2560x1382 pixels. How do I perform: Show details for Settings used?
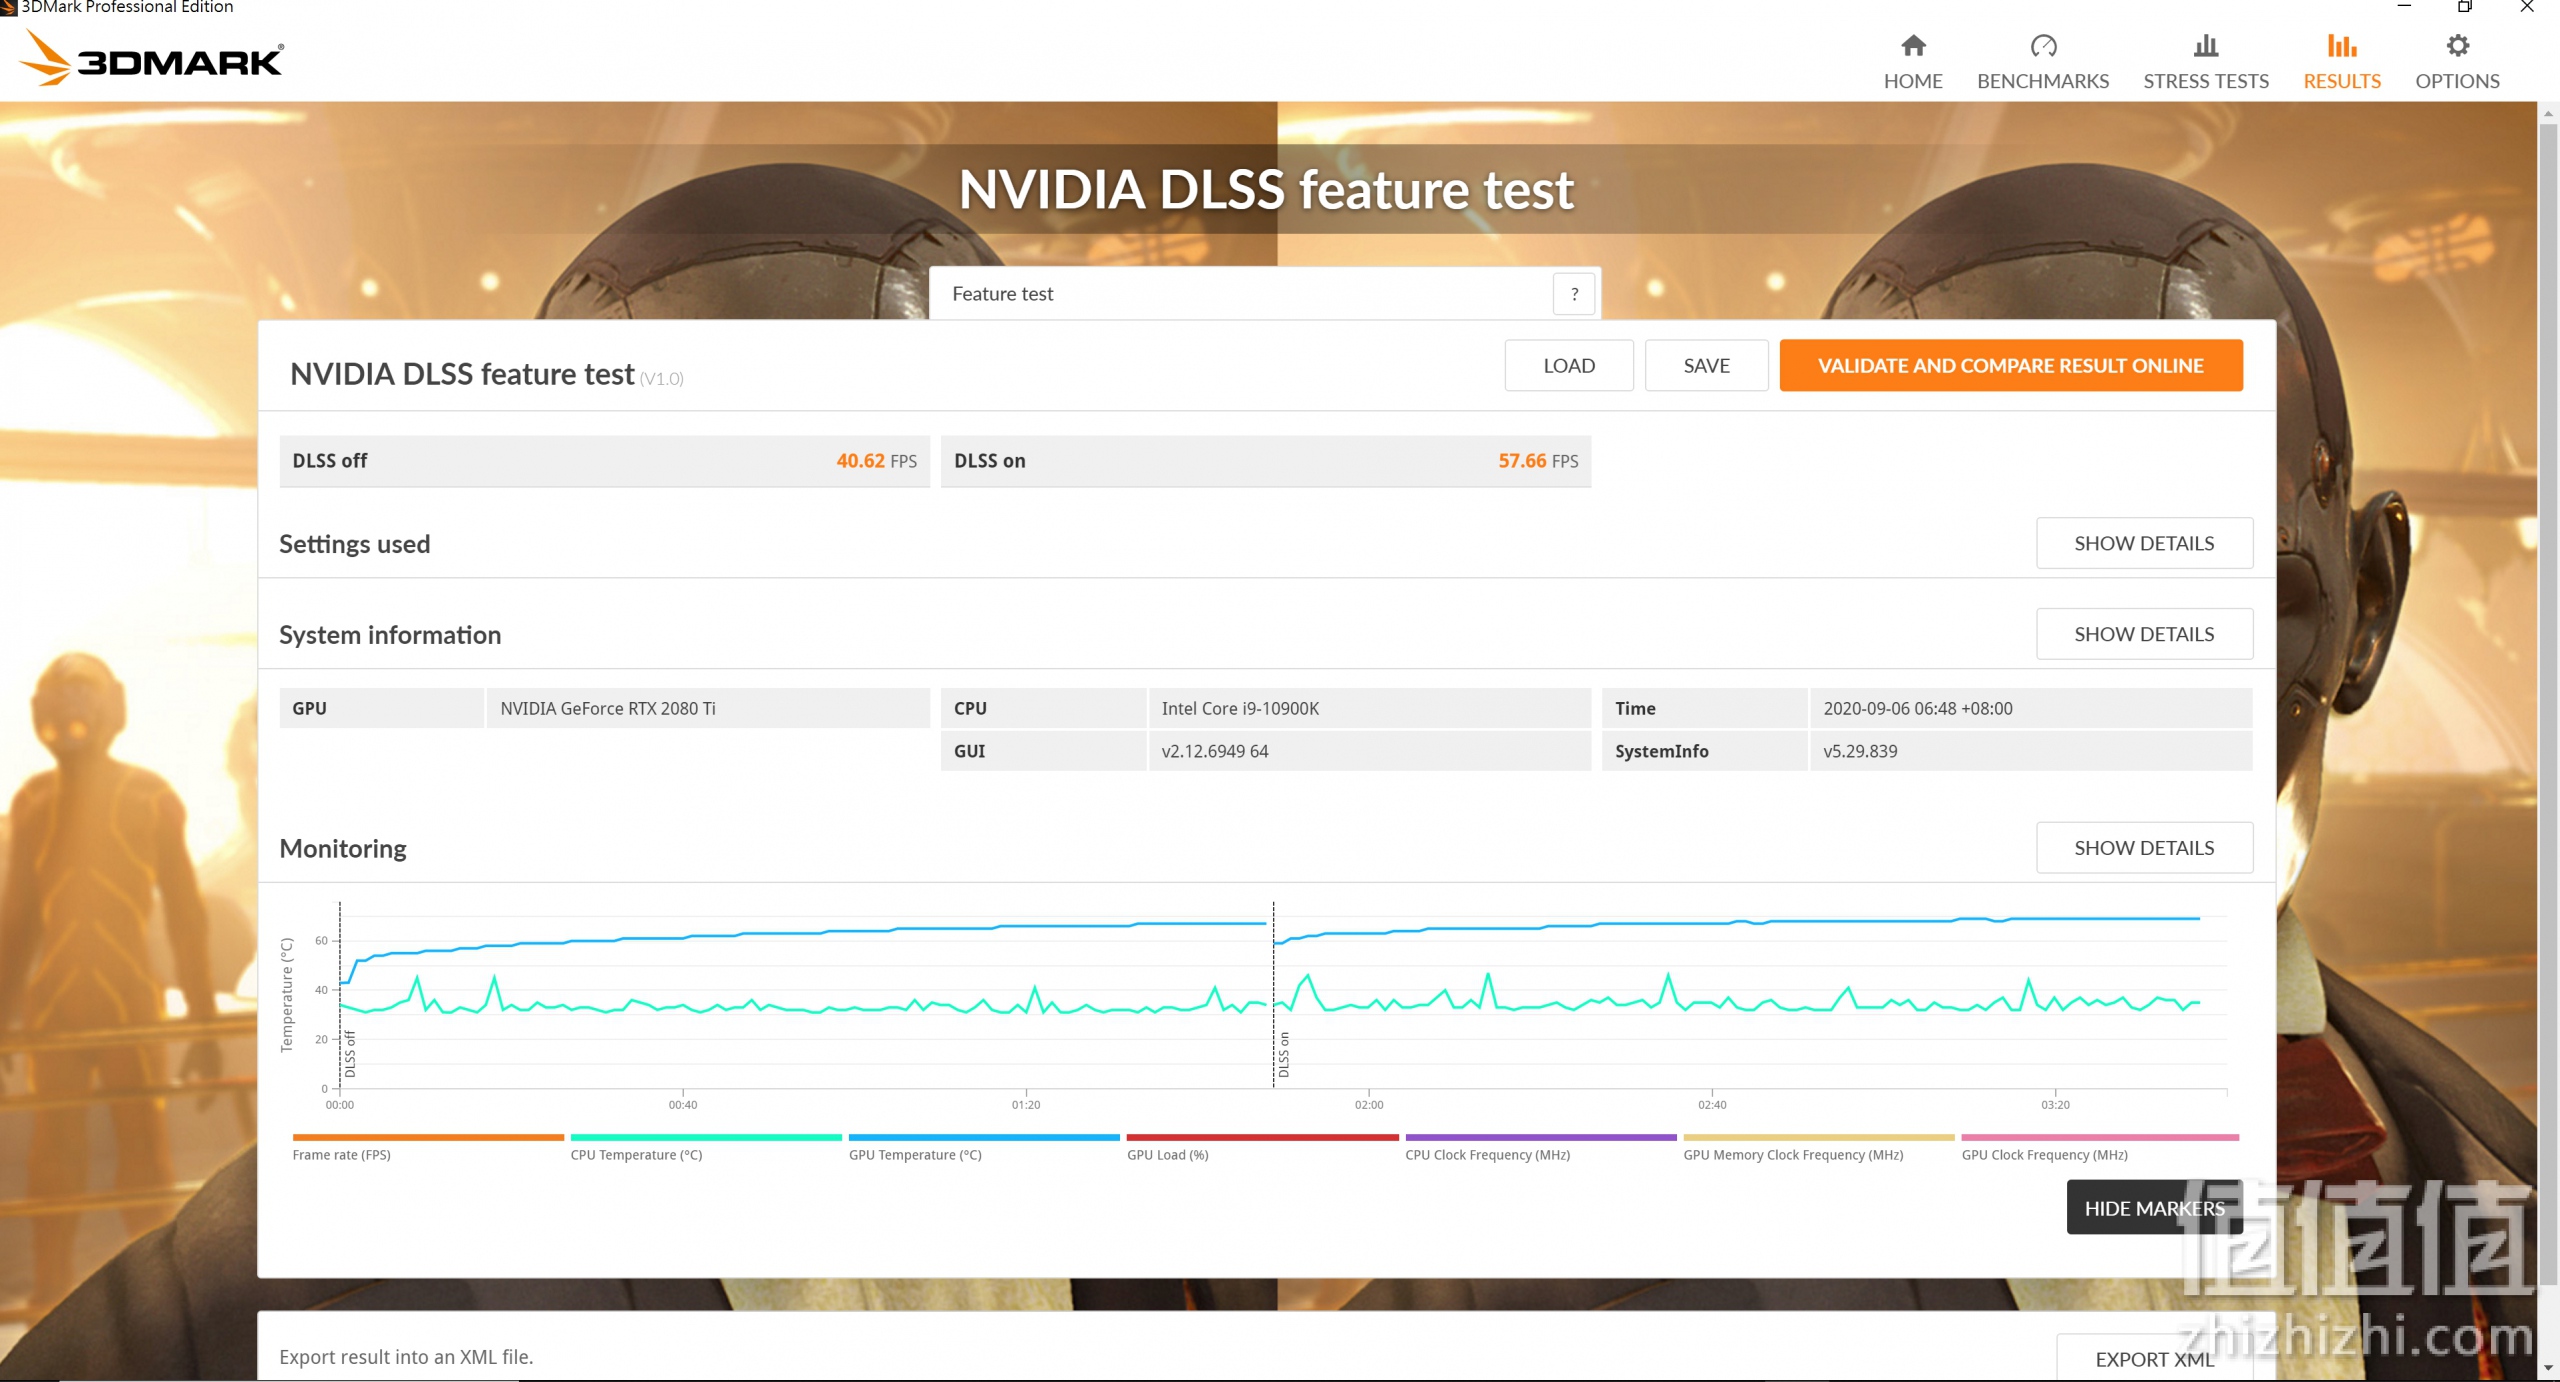2144,543
